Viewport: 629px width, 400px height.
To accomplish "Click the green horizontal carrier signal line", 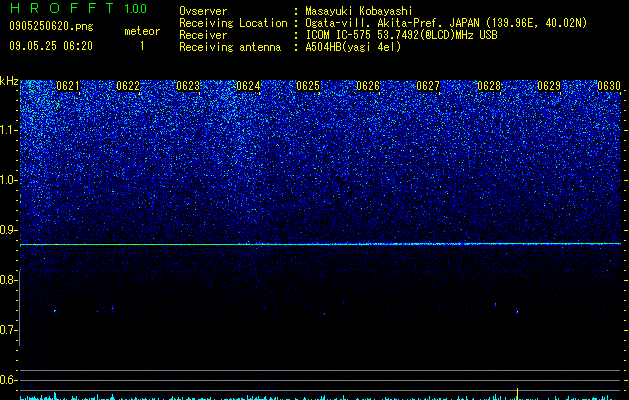I will 320,244.
